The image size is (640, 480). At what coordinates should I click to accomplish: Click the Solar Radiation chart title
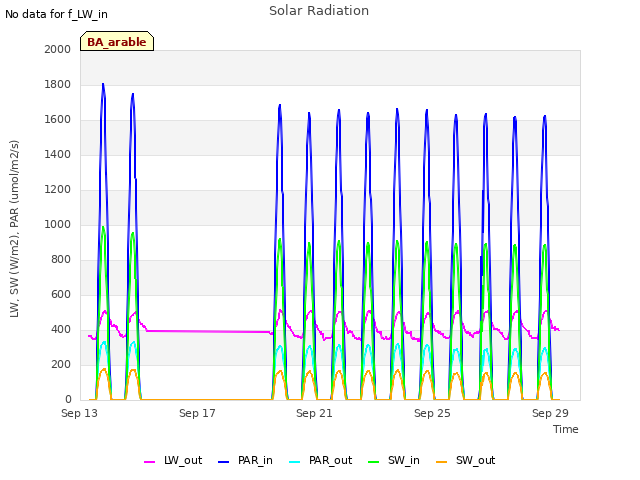[319, 11]
